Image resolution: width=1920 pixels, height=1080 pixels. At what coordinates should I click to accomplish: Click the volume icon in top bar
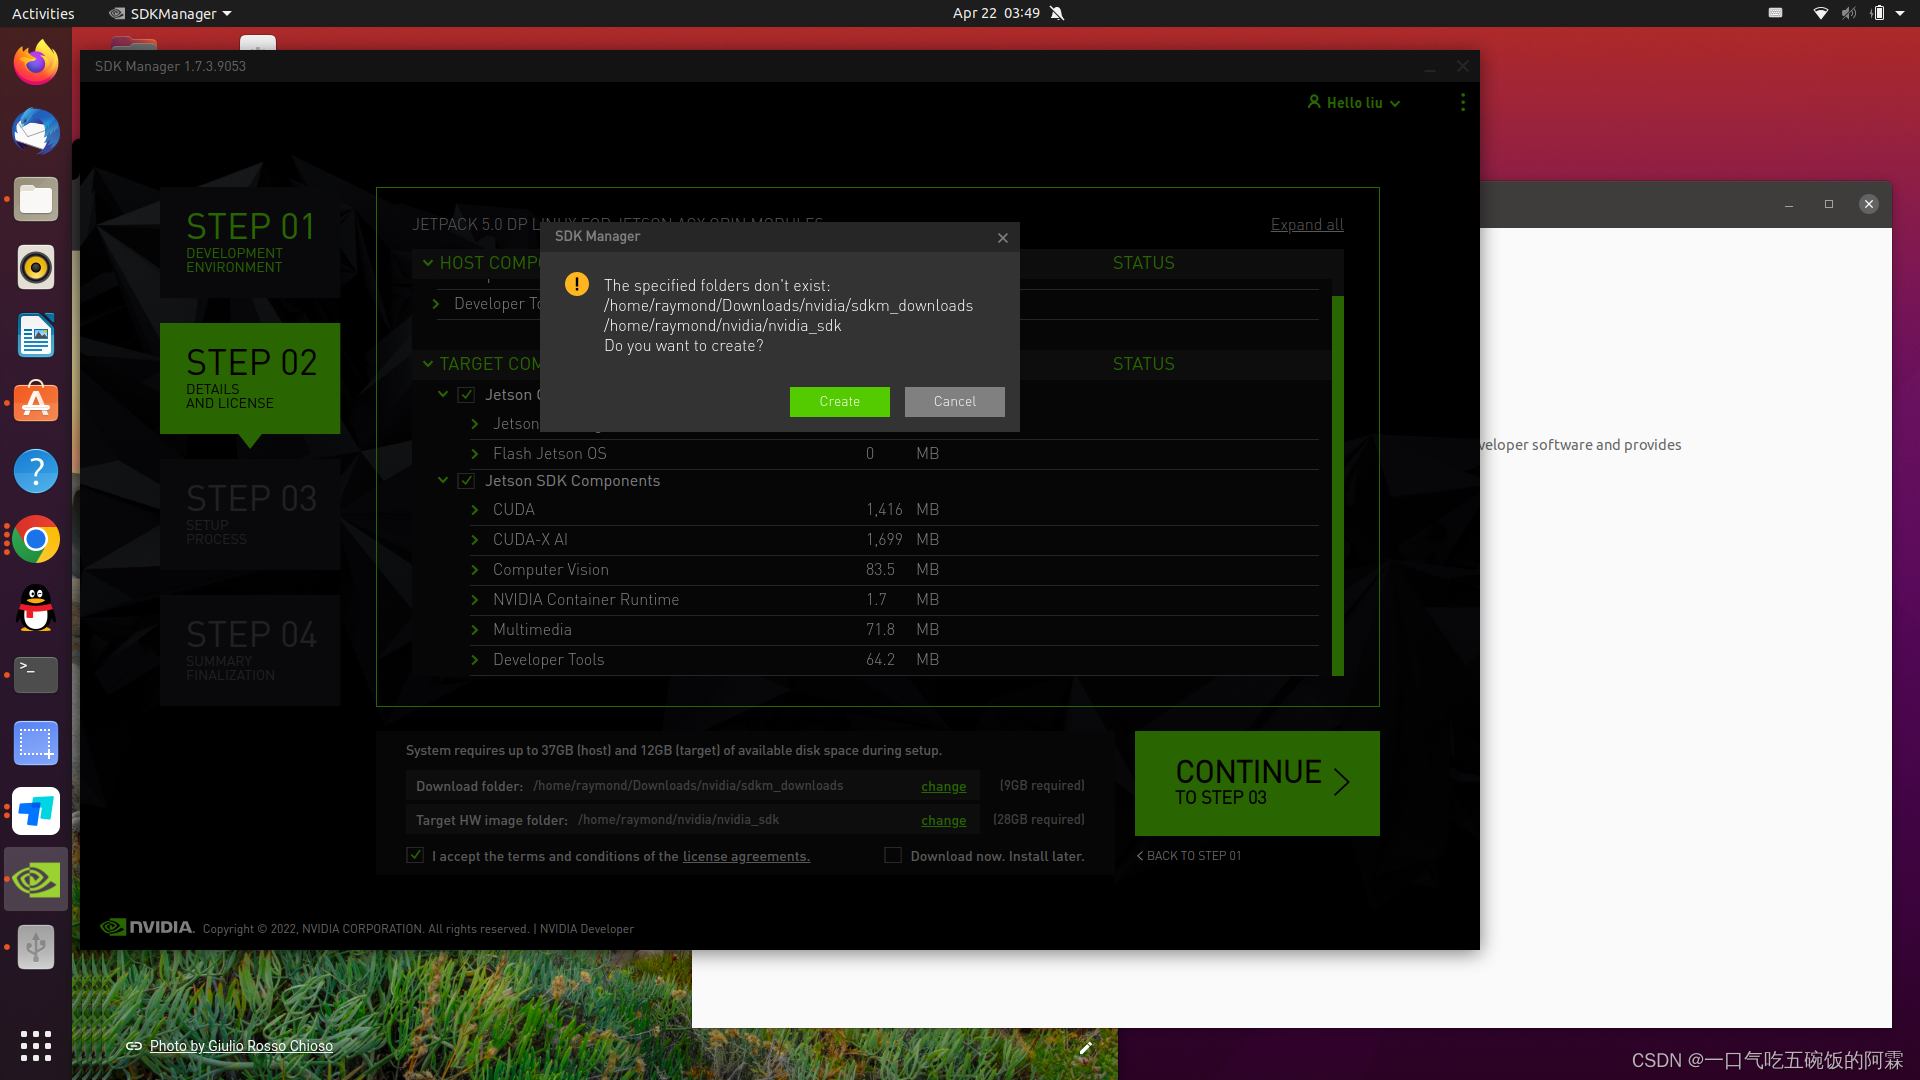pos(1849,13)
